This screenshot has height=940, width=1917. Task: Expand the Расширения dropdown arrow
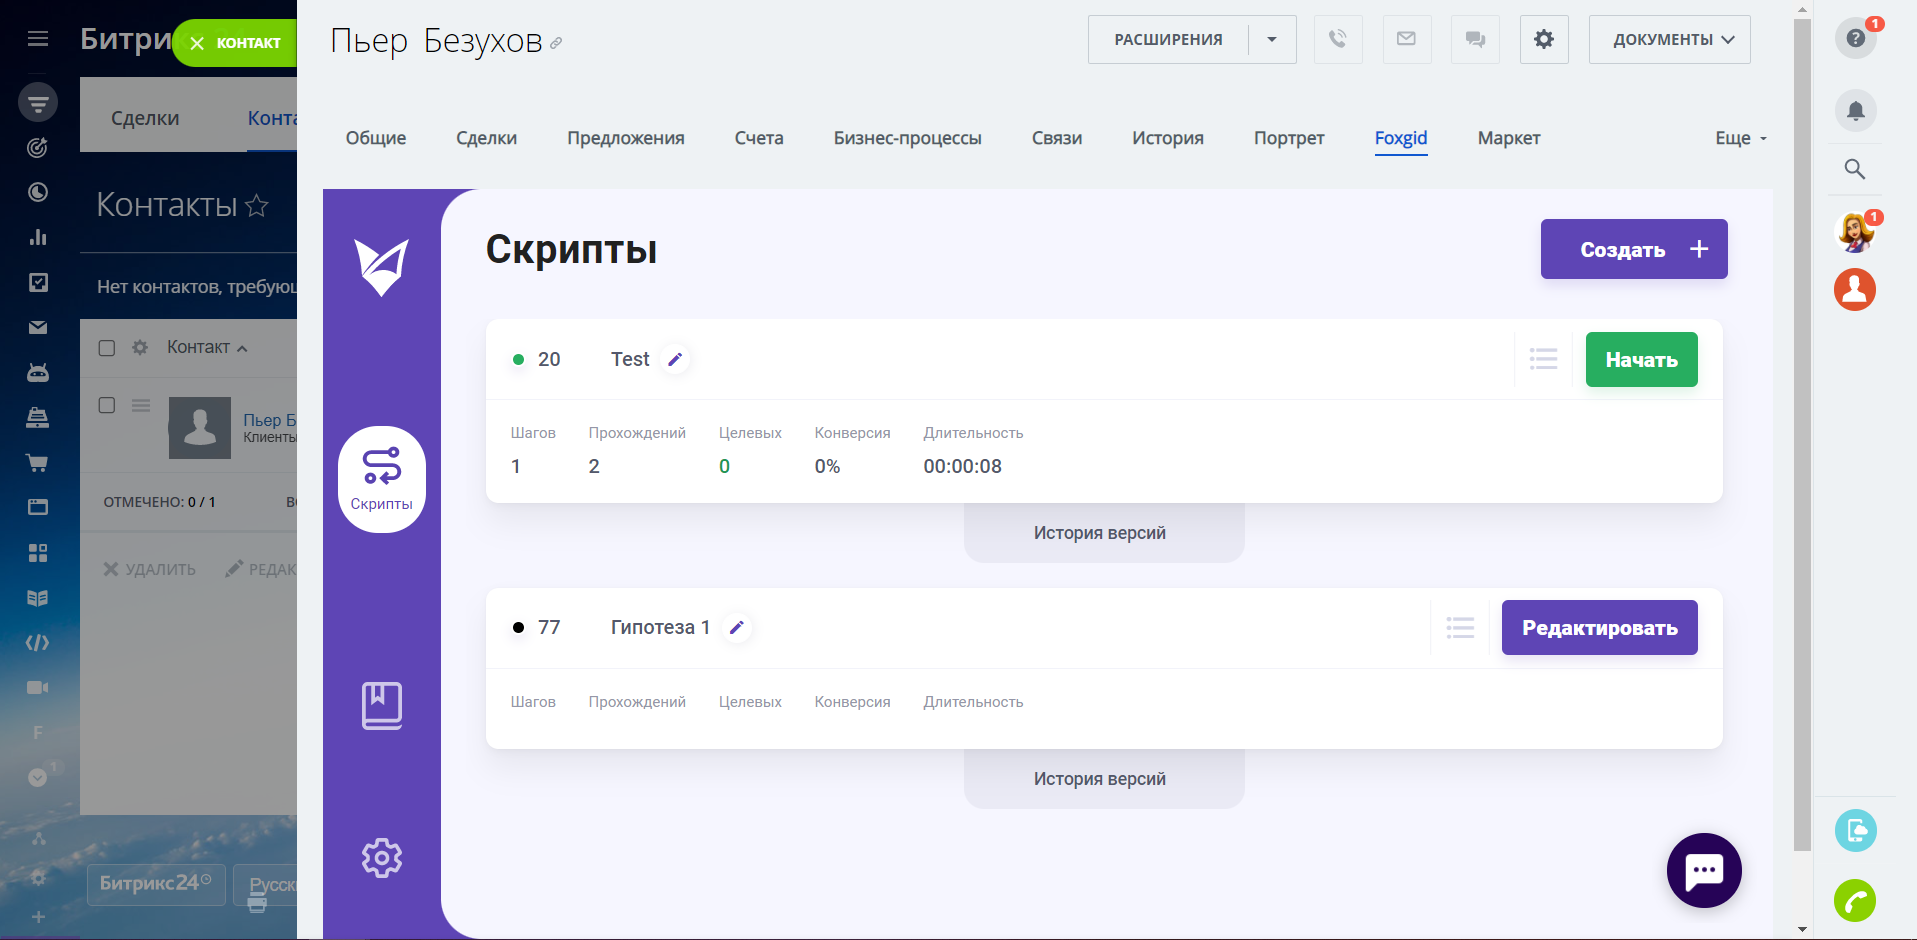pyautogui.click(x=1272, y=40)
